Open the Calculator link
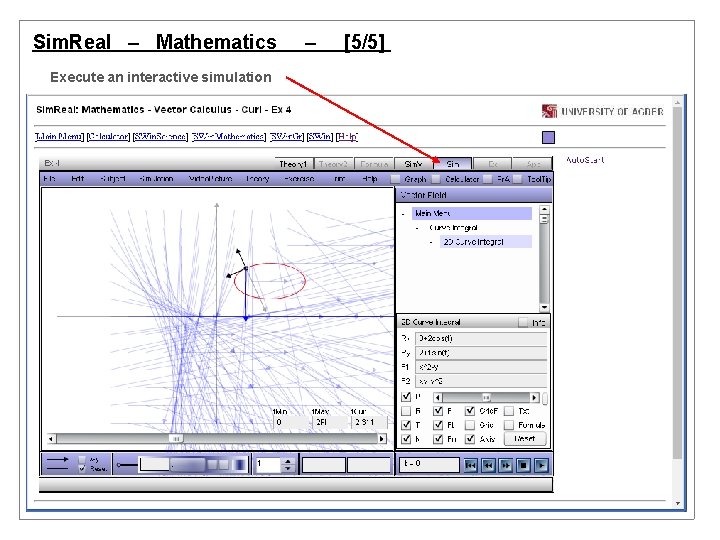Viewport: 720px width, 540px height. coord(108,137)
